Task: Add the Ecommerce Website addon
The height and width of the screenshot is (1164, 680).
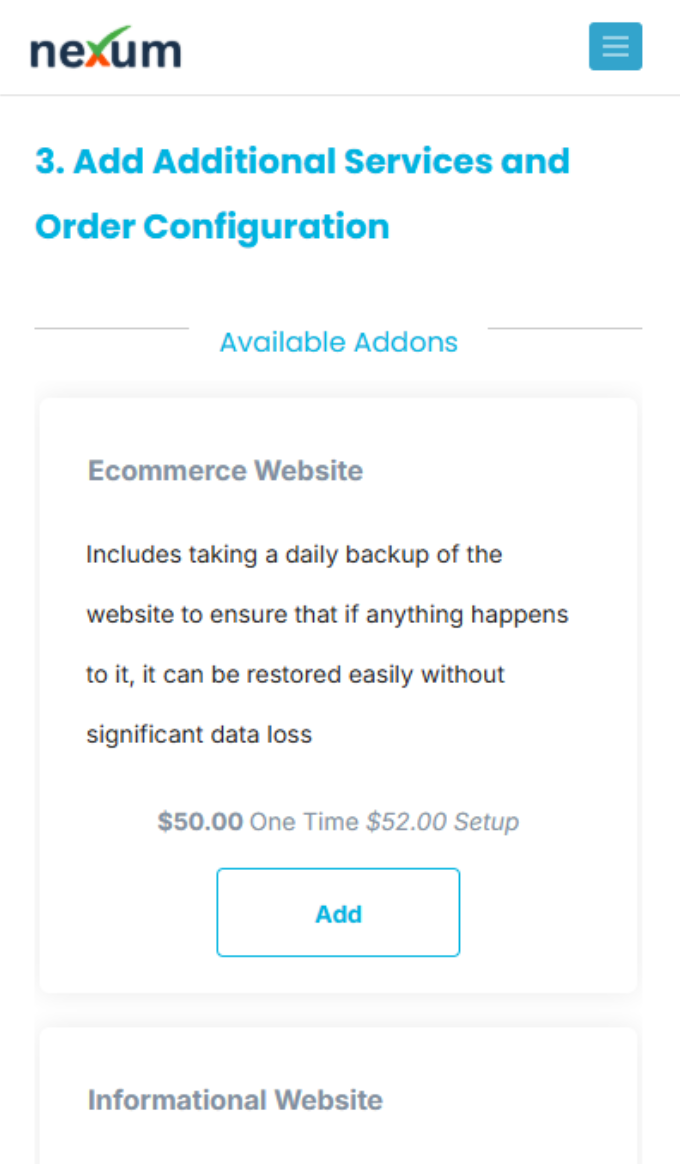Action: tap(339, 912)
